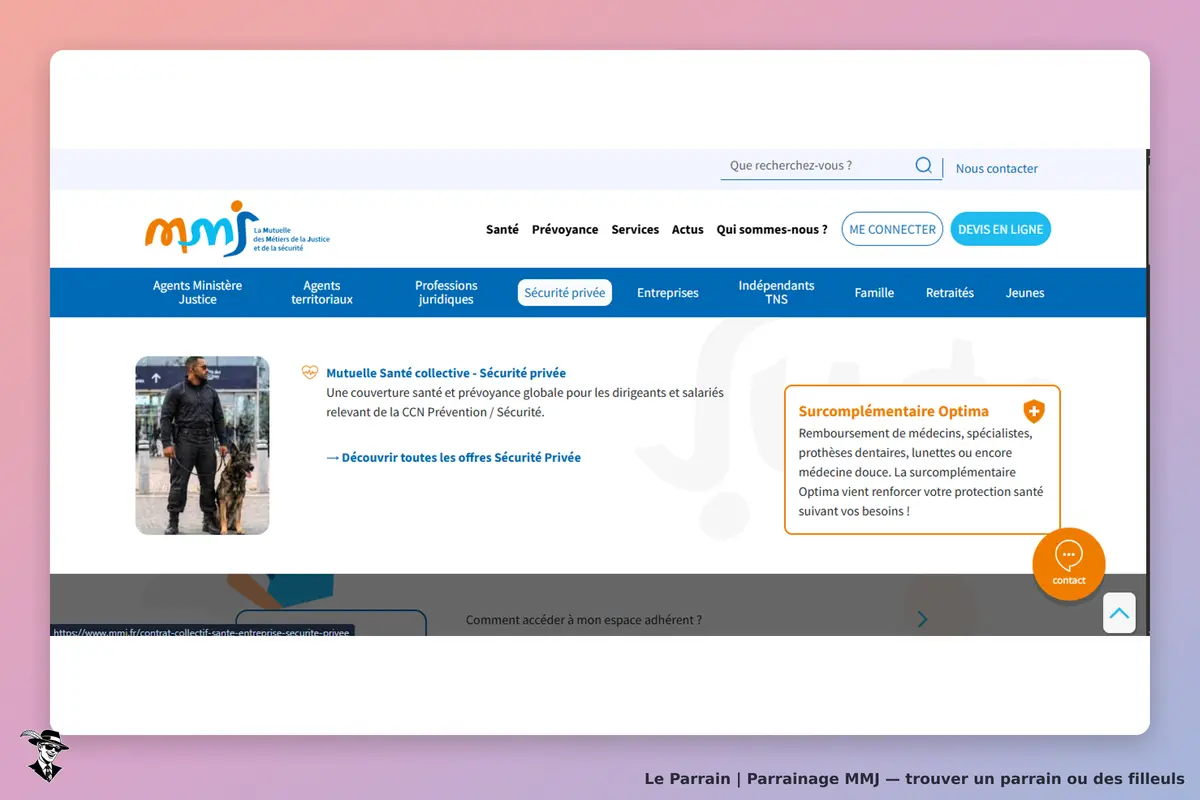Click the Surcomplémentaire Optima heading

pos(893,411)
